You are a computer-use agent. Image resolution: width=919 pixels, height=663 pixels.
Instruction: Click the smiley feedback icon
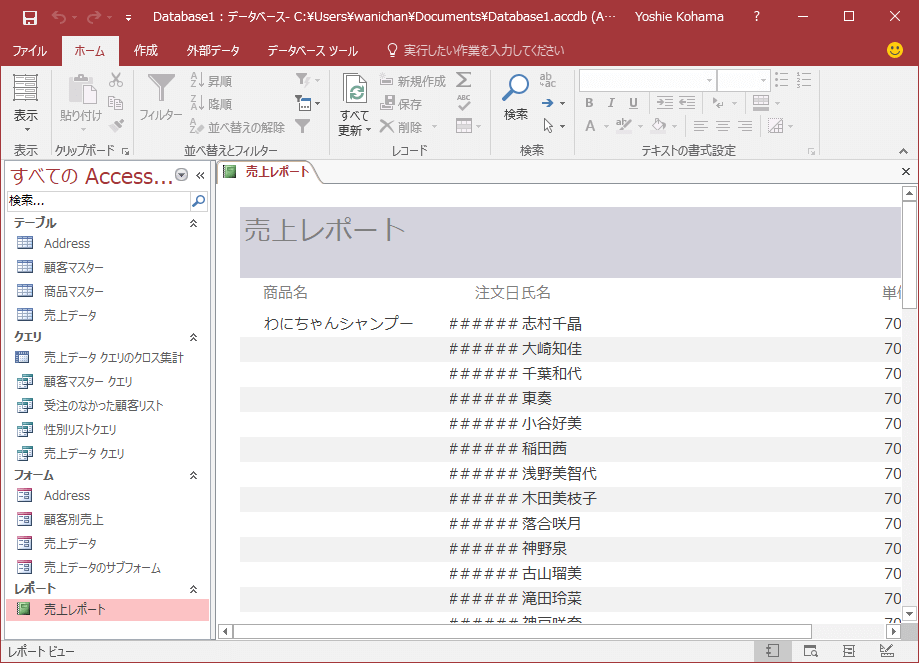click(x=895, y=50)
